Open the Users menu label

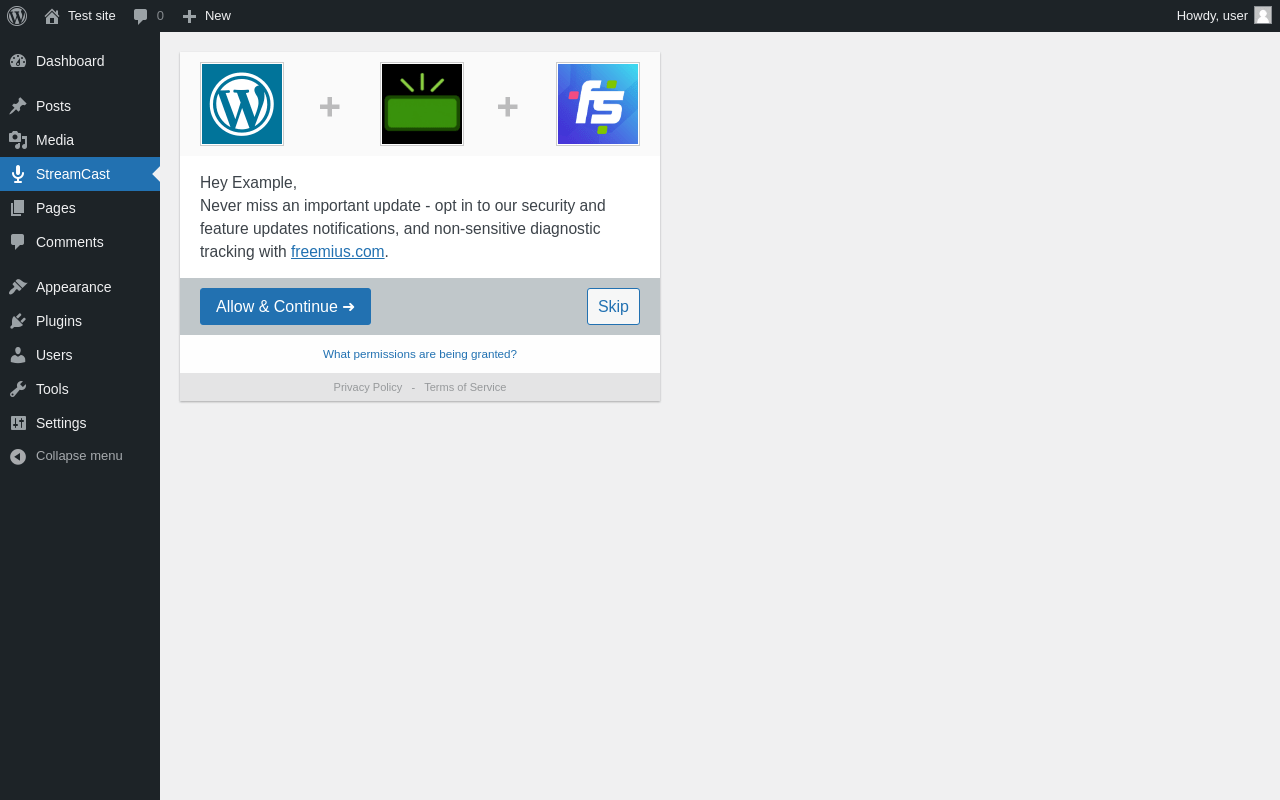point(54,355)
